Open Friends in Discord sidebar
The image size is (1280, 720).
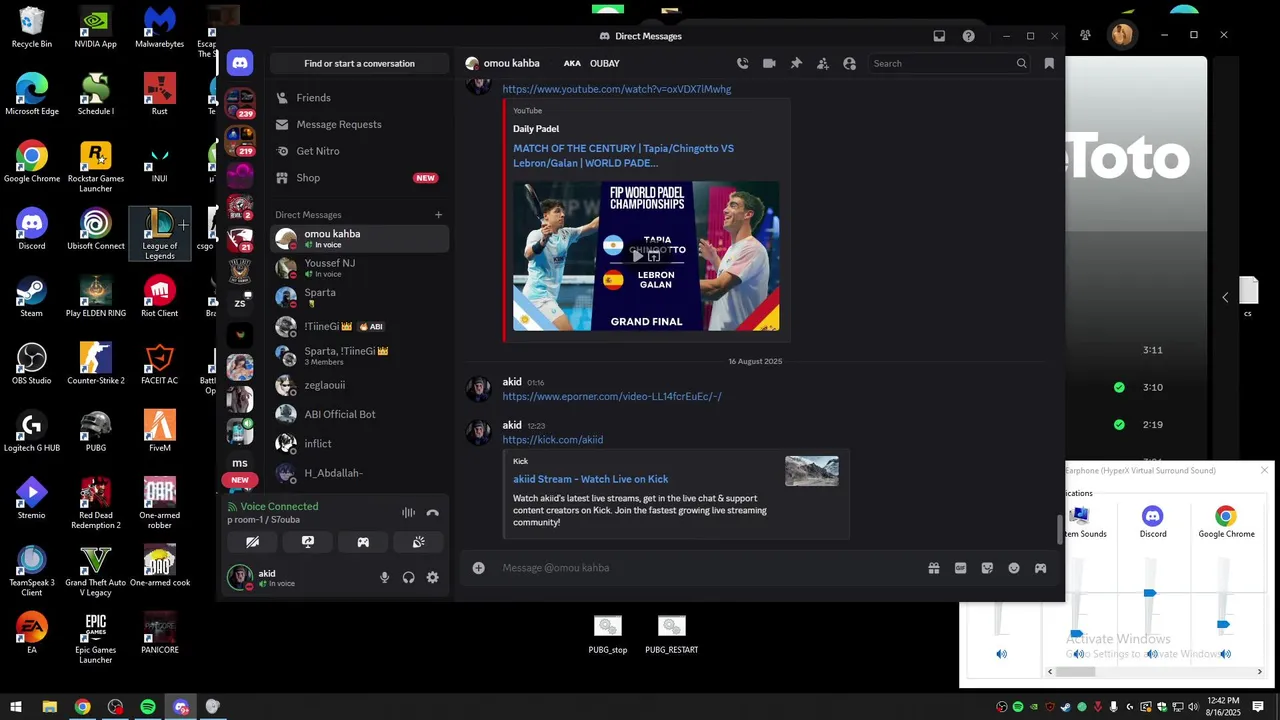pyautogui.click(x=359, y=98)
